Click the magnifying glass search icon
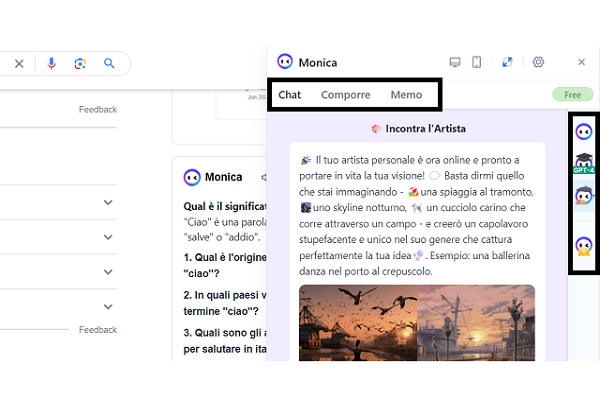The width and height of the screenshot is (600, 400). pyautogui.click(x=110, y=63)
